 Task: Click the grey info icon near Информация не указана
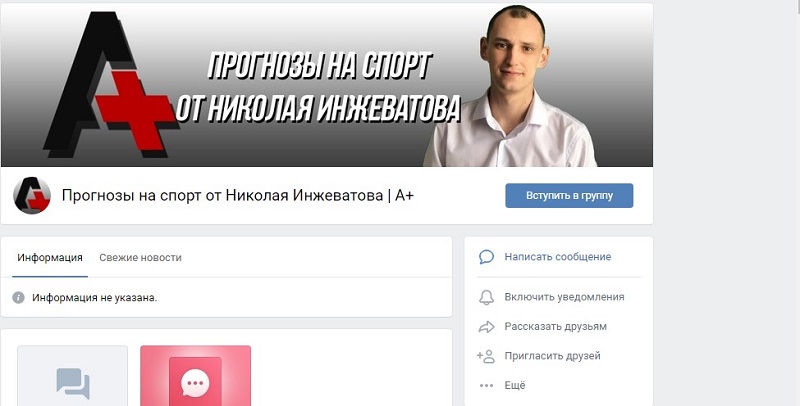tap(18, 297)
